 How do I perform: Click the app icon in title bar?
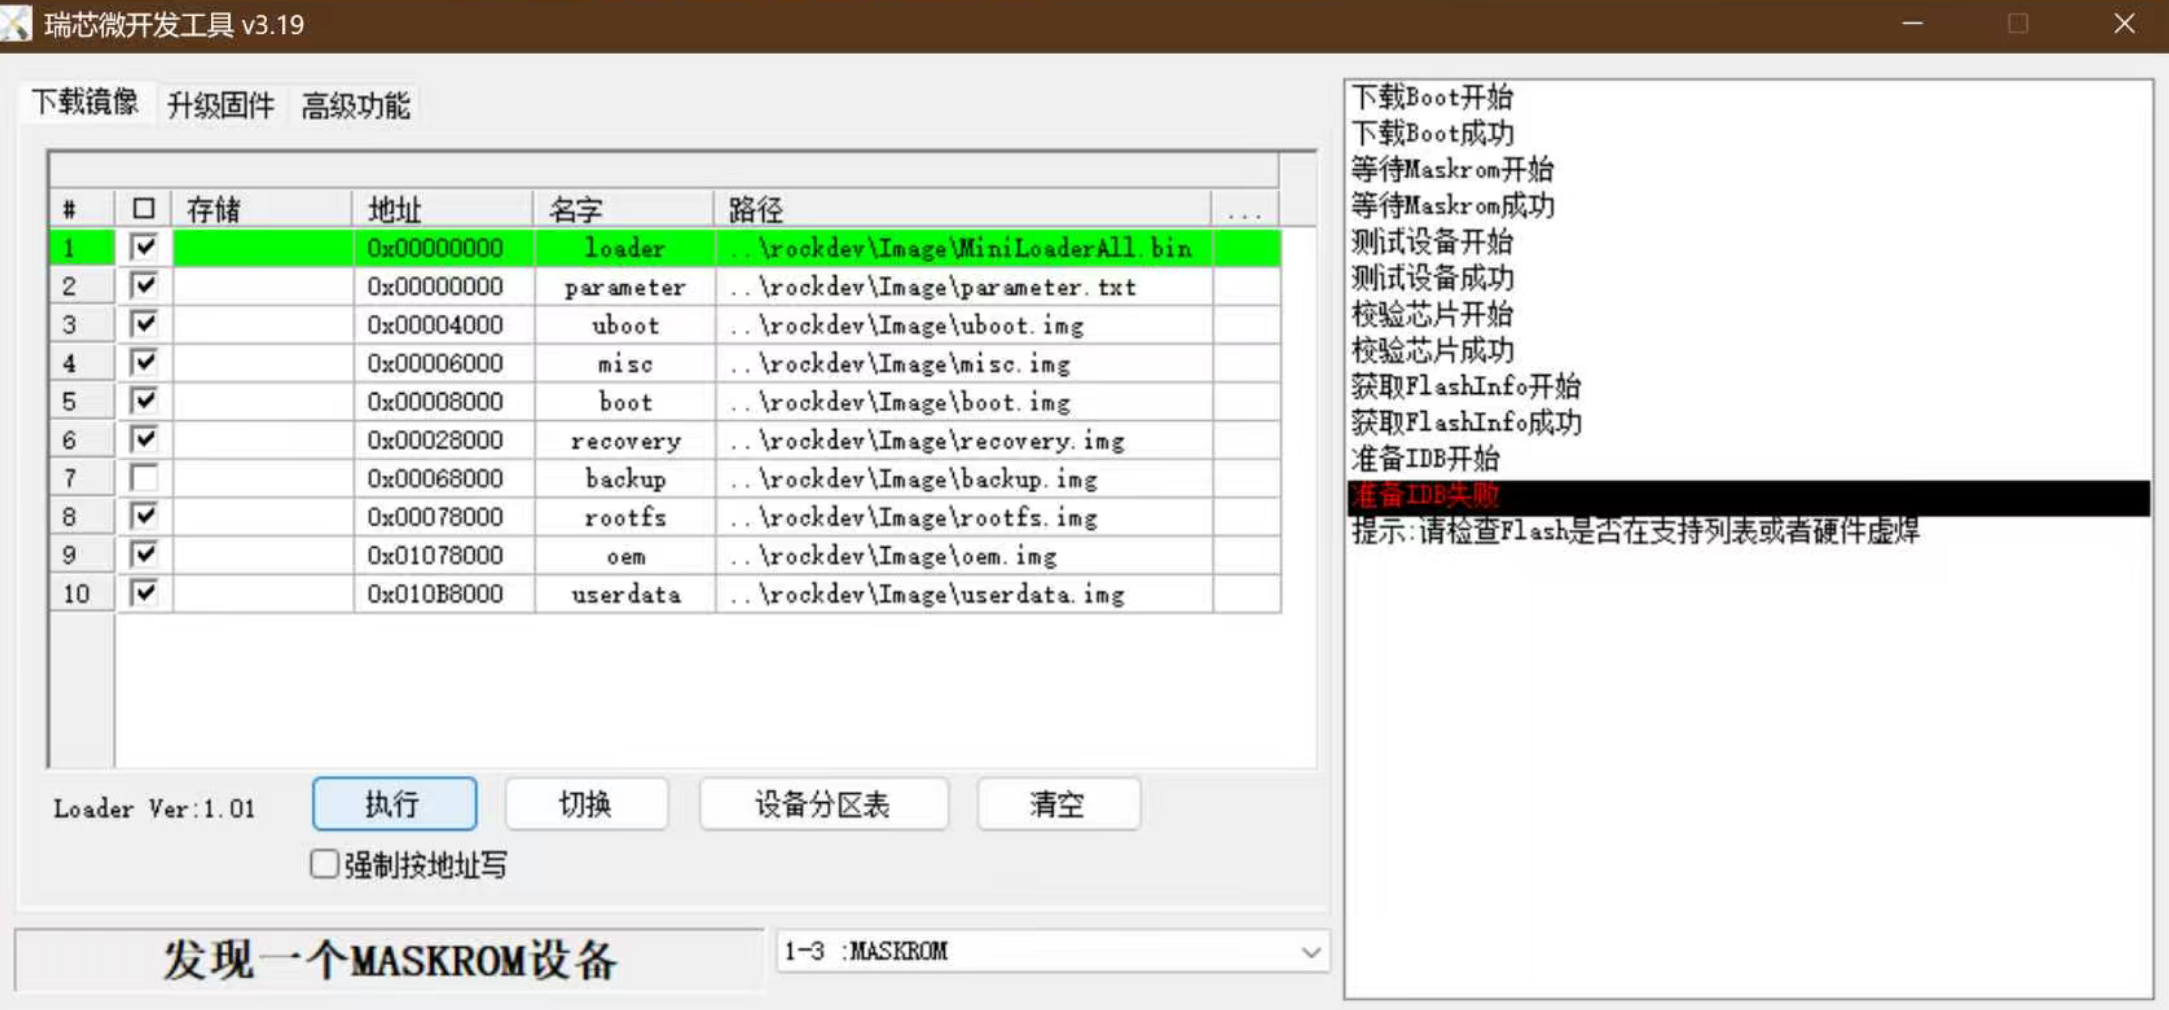pyautogui.click(x=16, y=24)
